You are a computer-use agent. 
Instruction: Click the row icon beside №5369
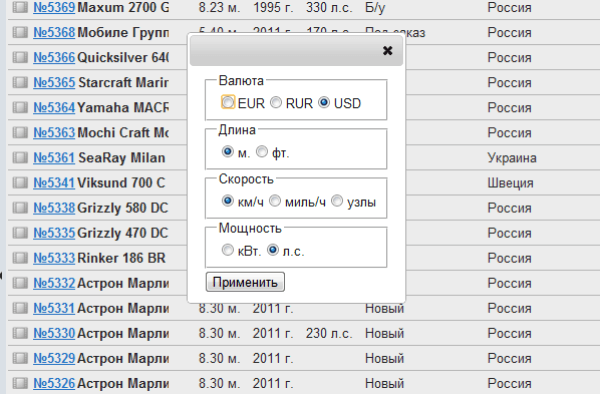point(20,7)
